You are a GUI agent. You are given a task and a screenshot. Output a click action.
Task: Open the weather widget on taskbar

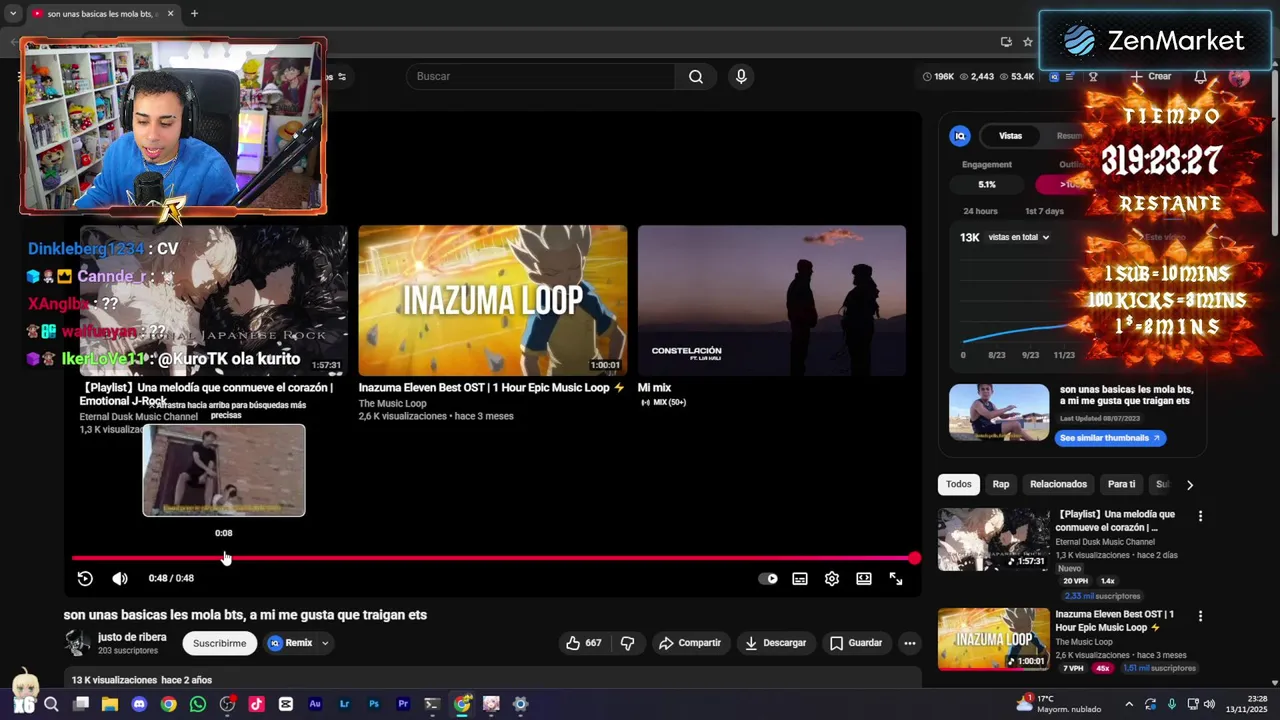coord(1057,704)
